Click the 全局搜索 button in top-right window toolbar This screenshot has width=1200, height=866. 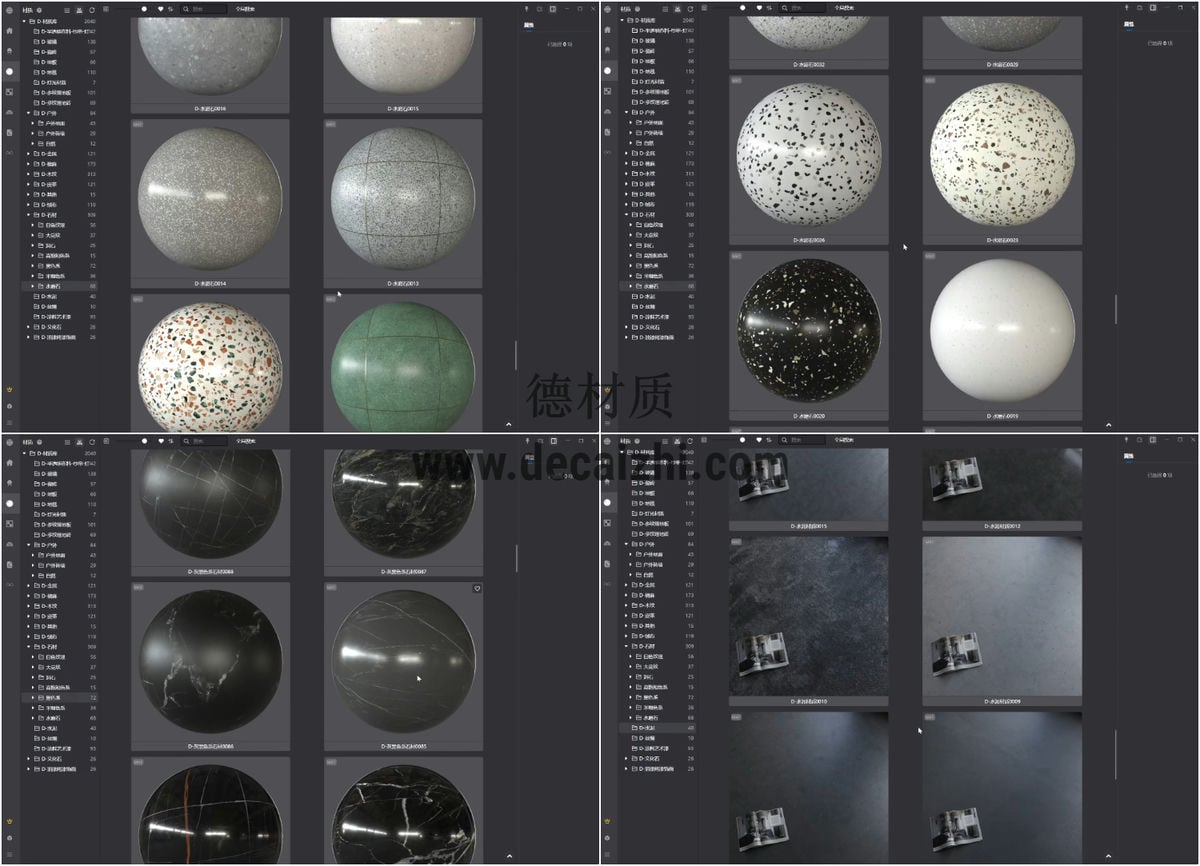coord(844,8)
